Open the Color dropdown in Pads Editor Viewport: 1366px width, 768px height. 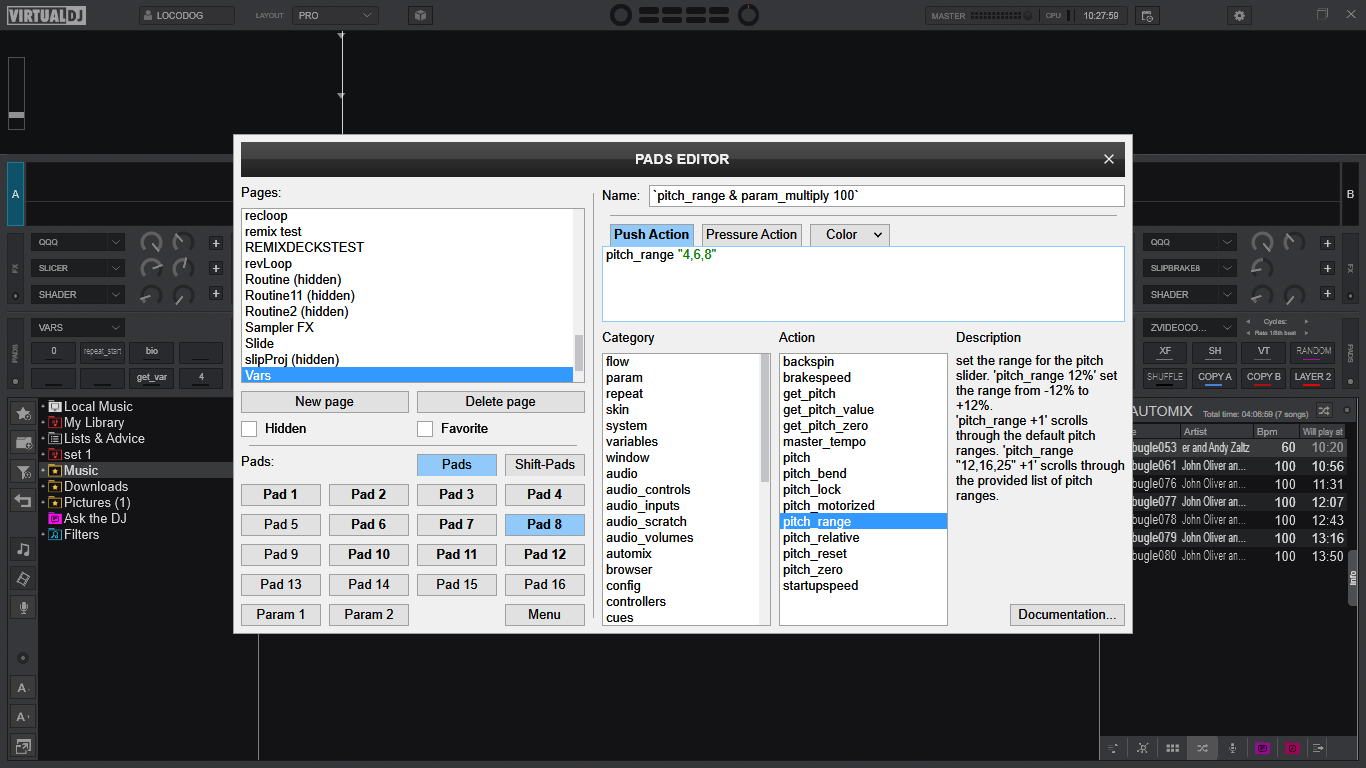click(849, 234)
